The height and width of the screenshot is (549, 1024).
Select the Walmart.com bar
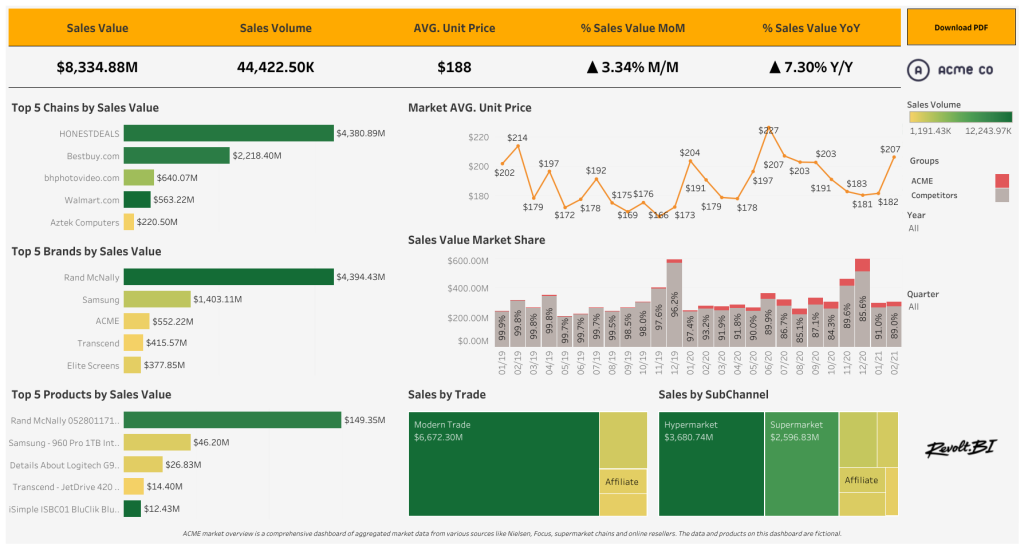(137, 200)
